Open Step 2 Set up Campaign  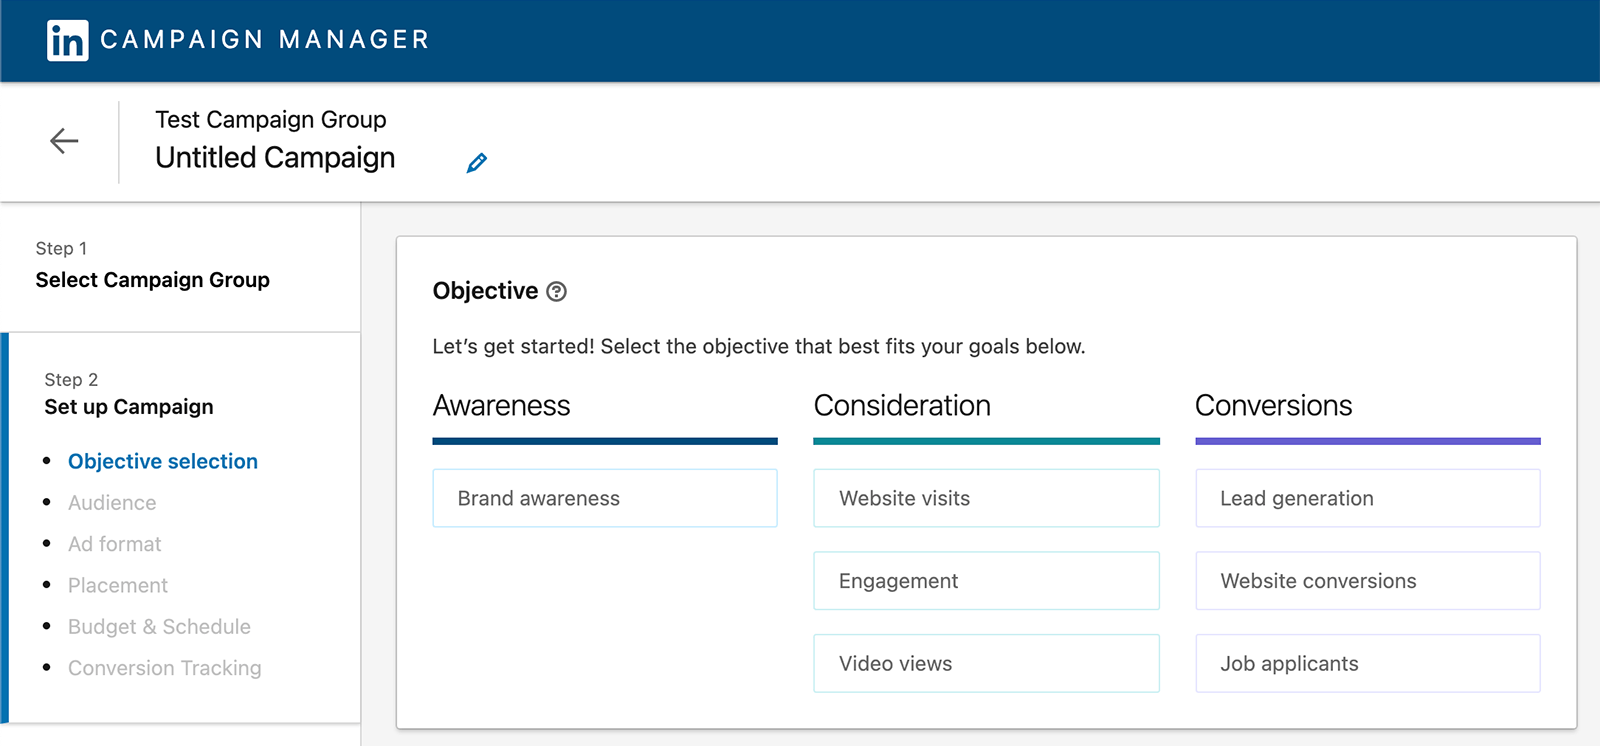[129, 394]
